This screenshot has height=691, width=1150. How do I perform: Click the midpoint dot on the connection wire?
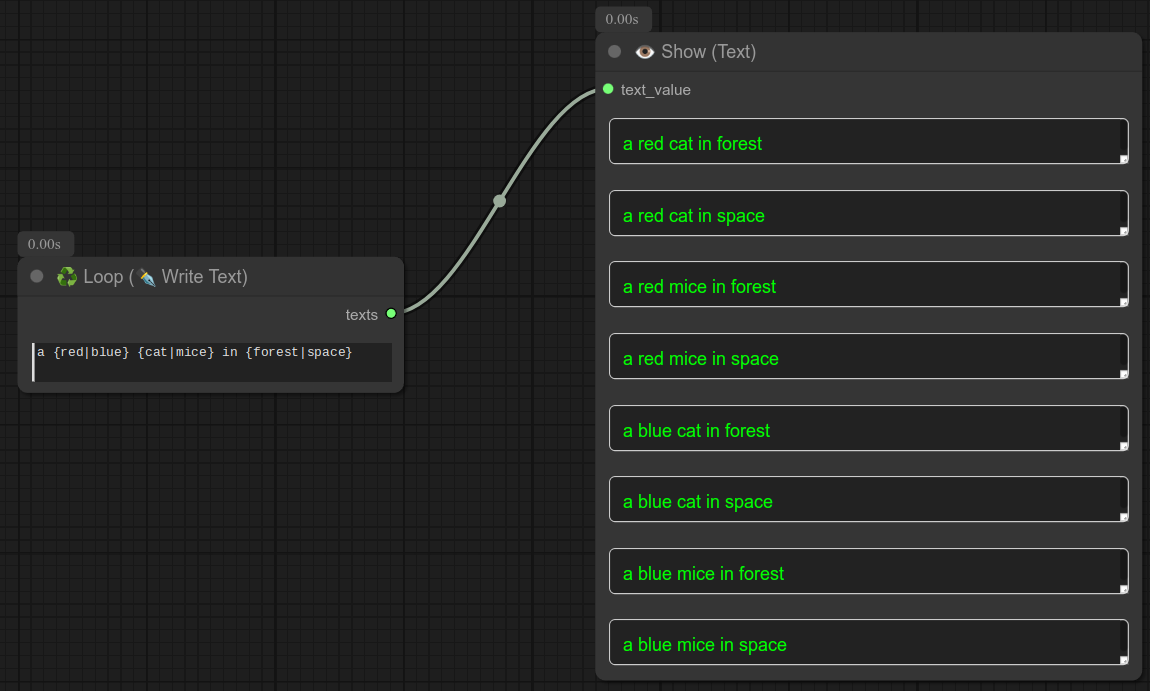[x=498, y=200]
